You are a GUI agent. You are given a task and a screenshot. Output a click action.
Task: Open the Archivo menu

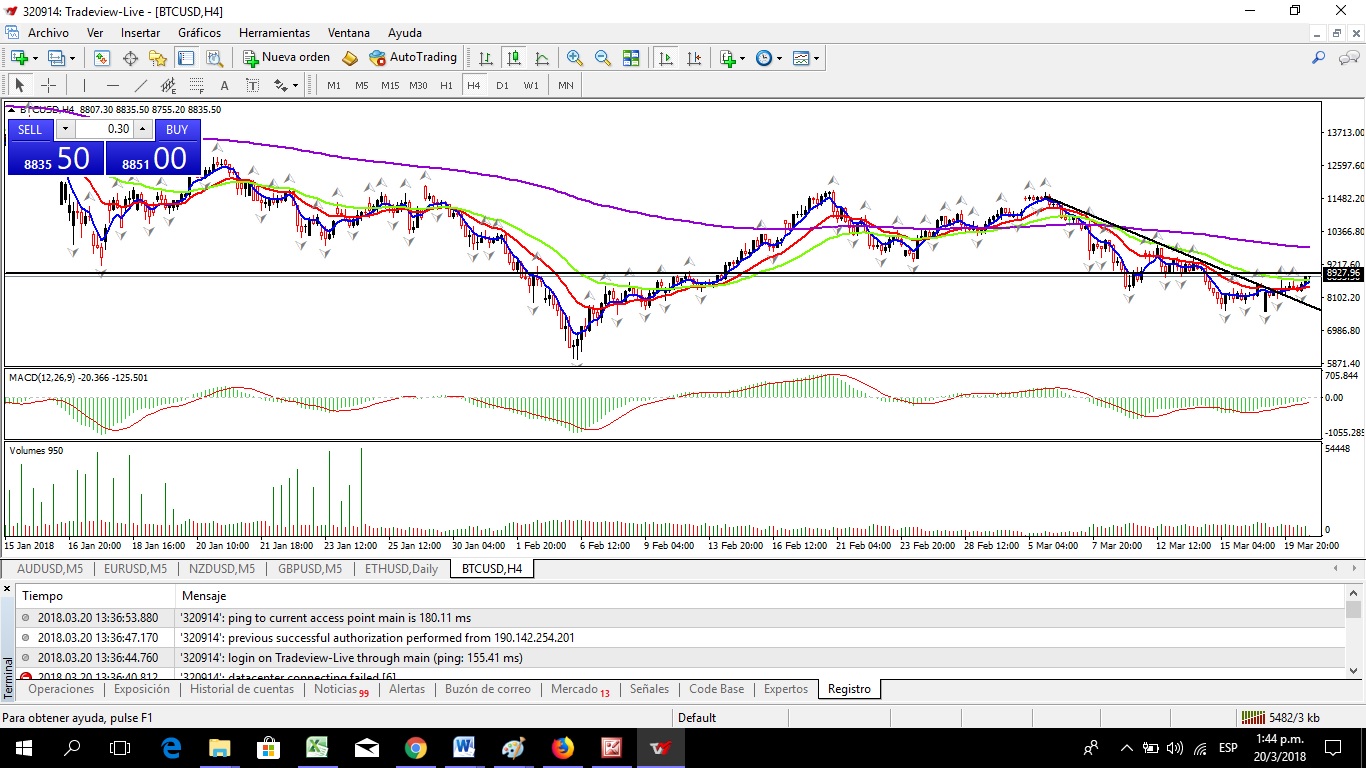[48, 32]
